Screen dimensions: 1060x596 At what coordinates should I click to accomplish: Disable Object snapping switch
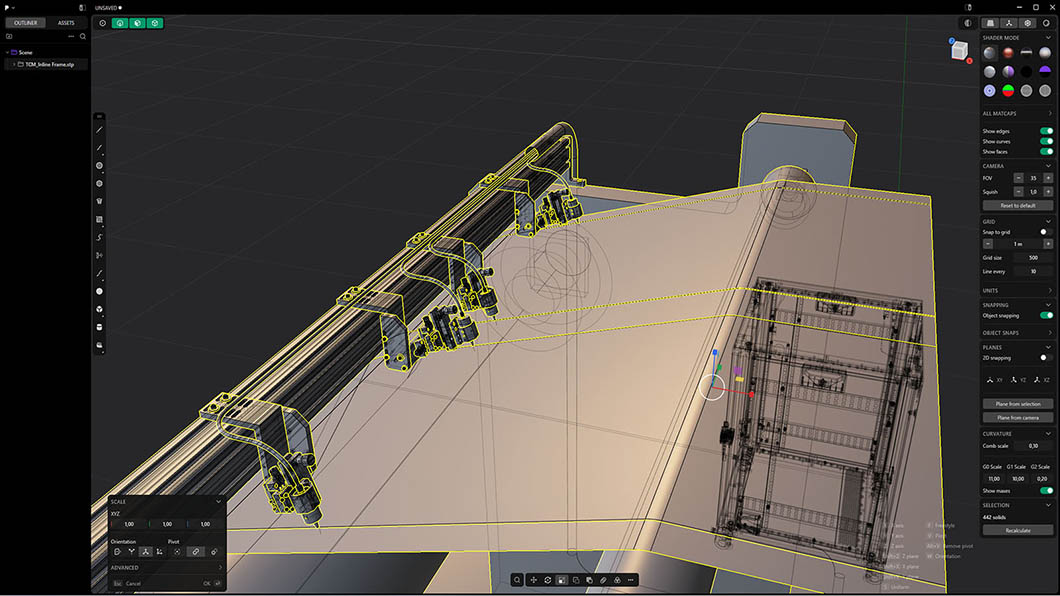pyautogui.click(x=1046, y=316)
